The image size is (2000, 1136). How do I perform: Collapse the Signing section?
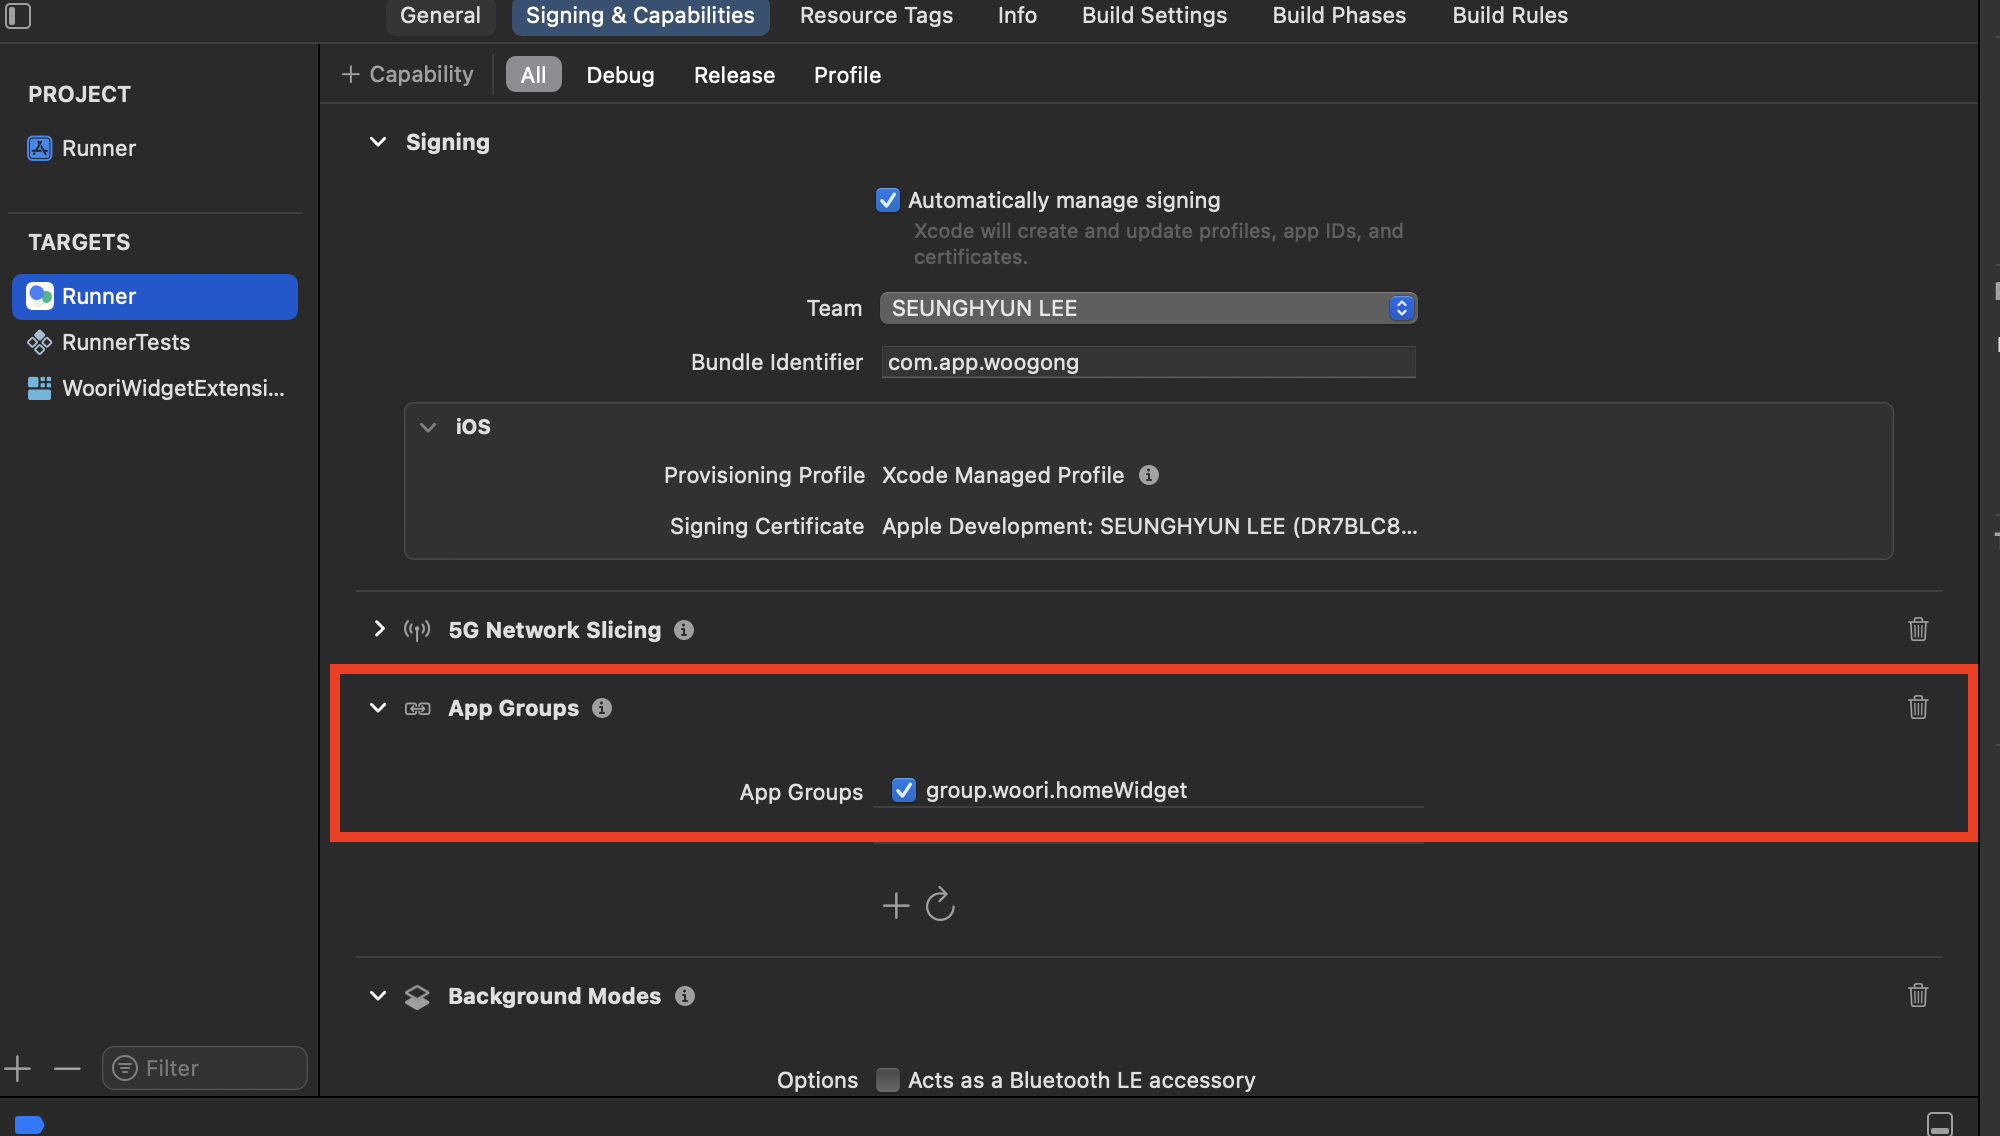[x=378, y=142]
